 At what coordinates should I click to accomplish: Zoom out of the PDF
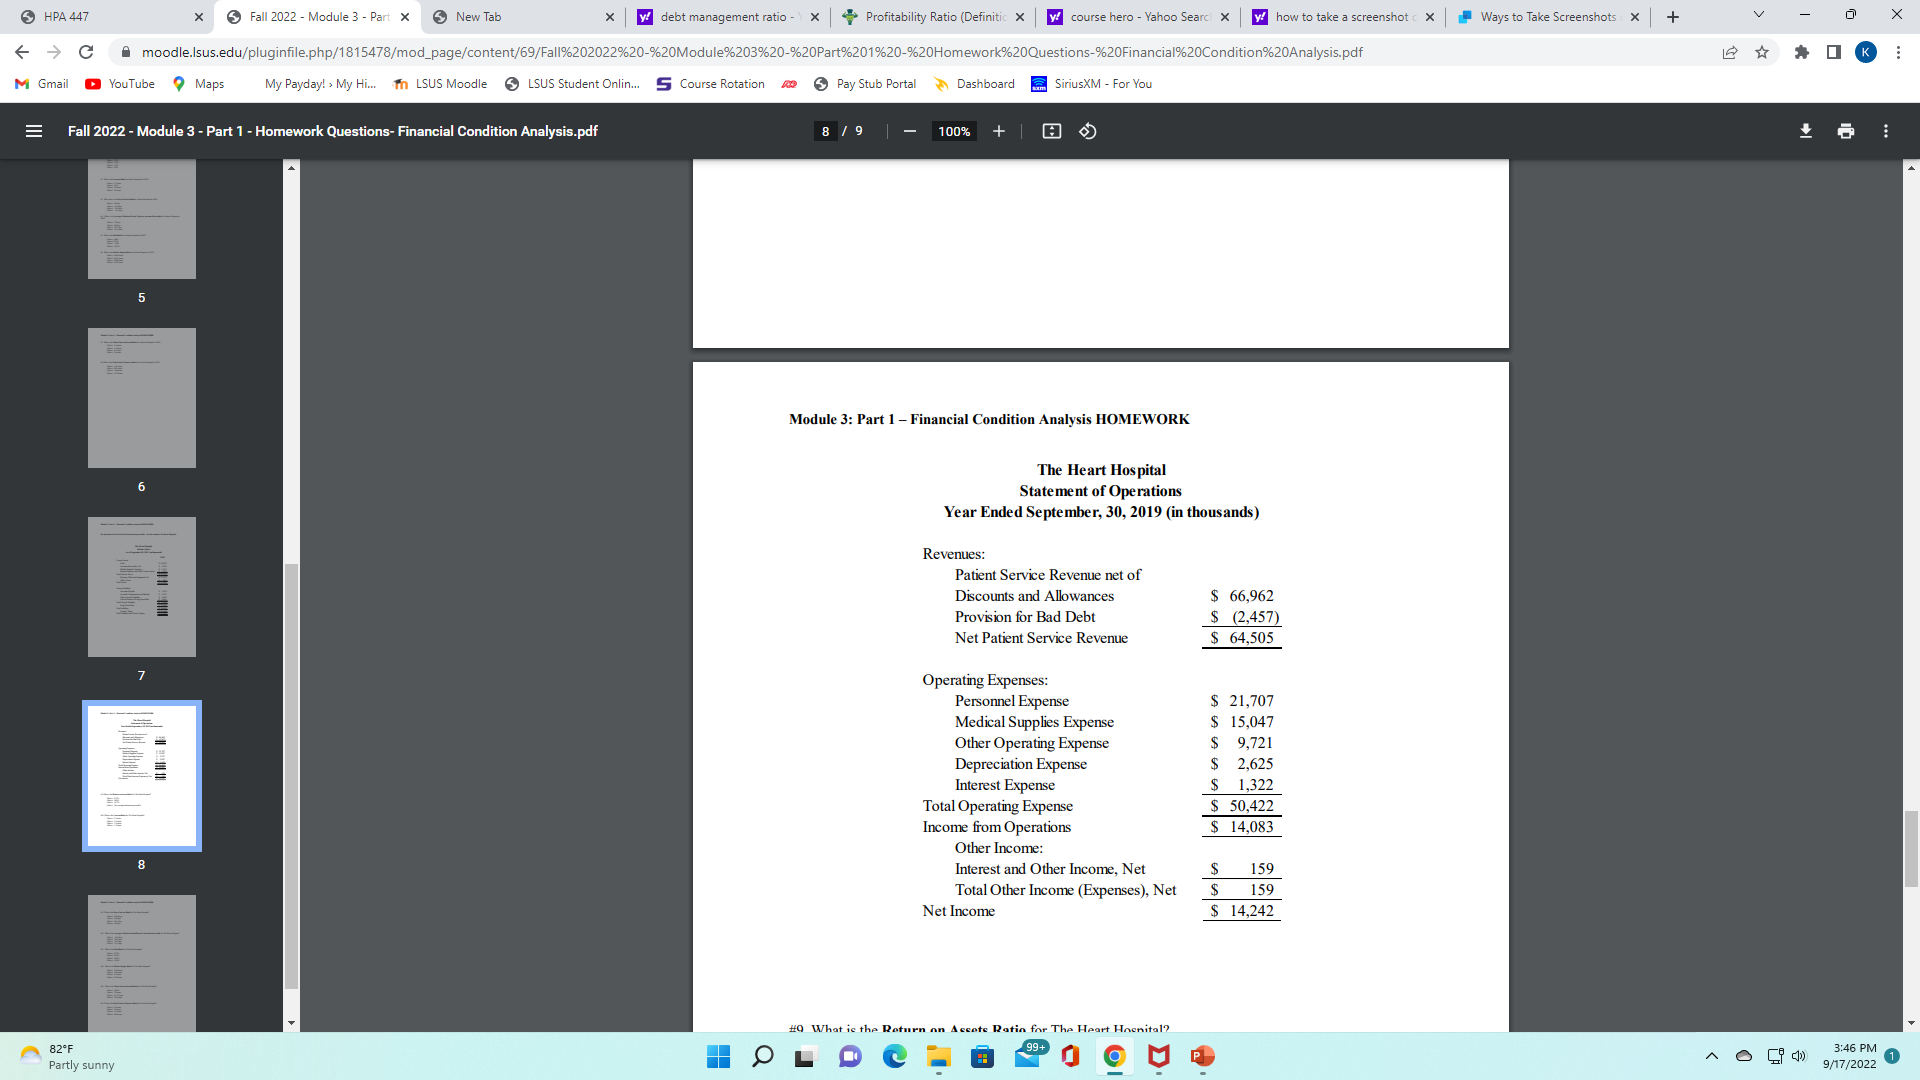pos(909,131)
